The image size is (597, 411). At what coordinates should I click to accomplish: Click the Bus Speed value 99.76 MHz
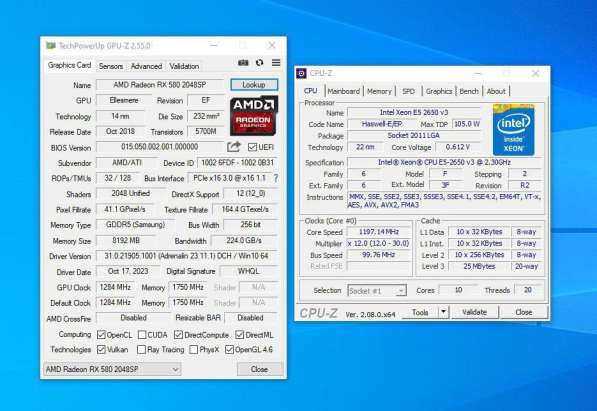(x=379, y=254)
